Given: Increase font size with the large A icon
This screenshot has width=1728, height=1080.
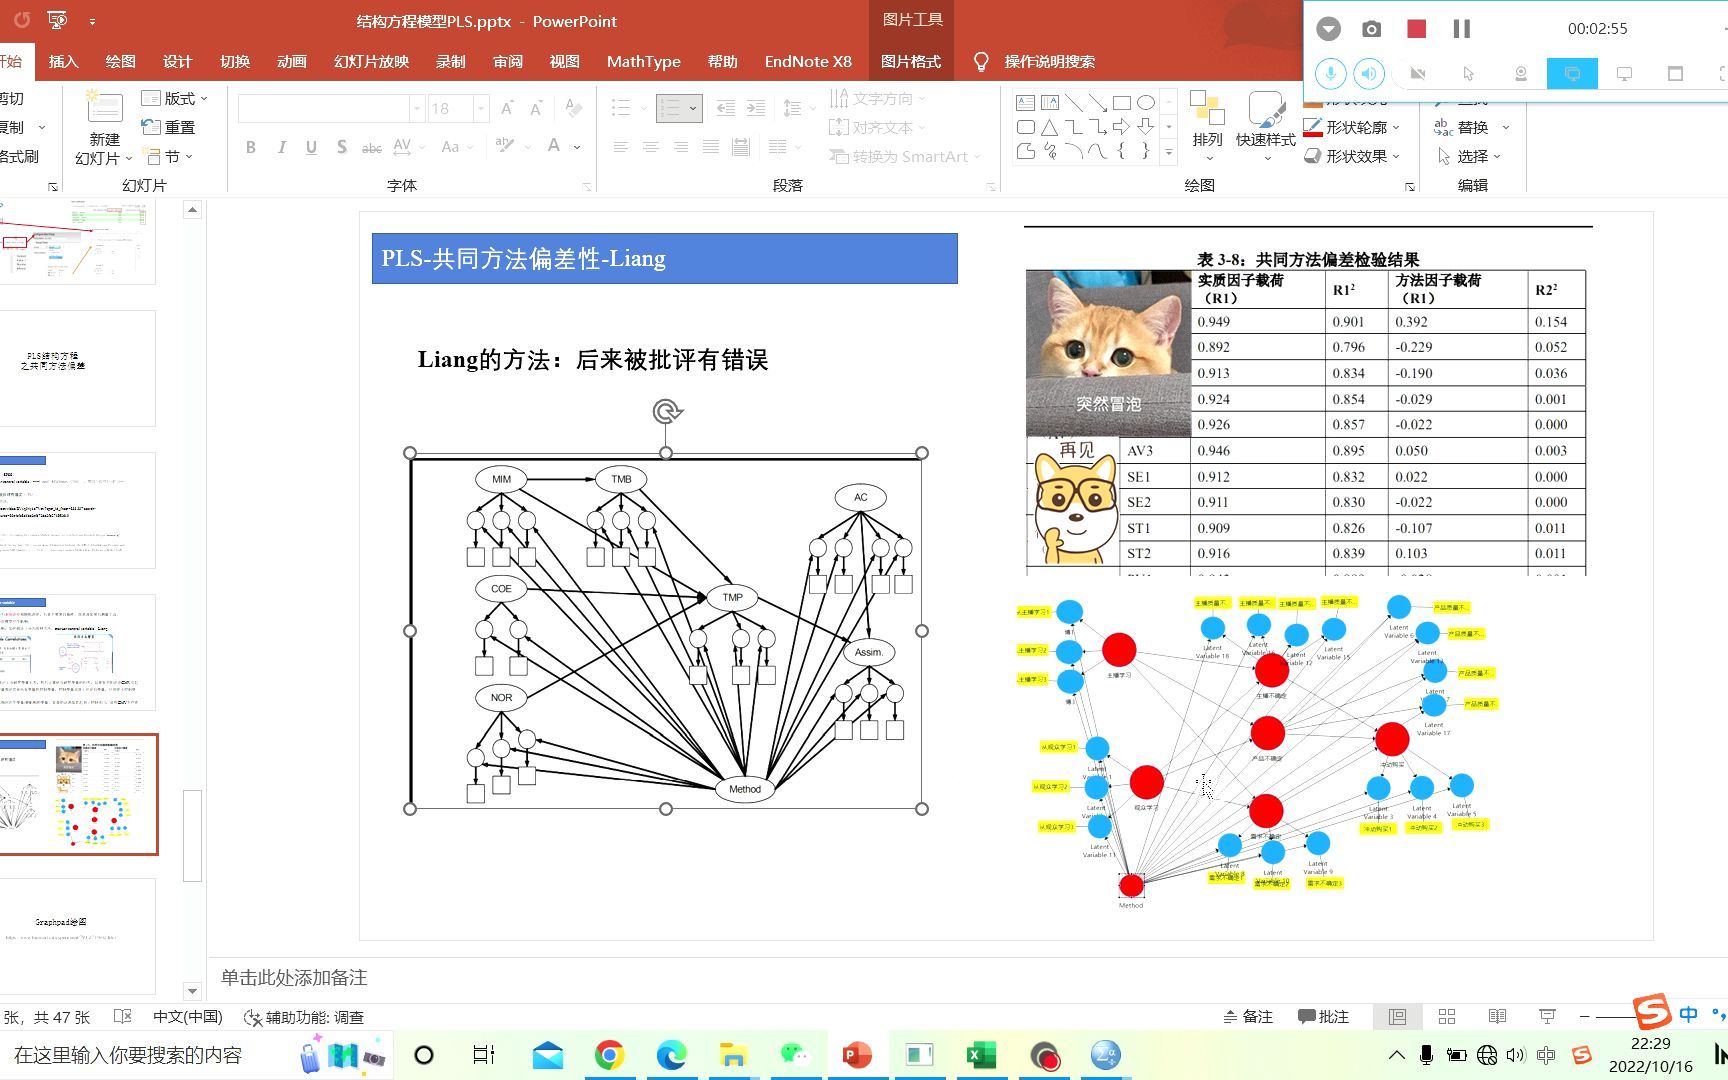Looking at the screenshot, I should coord(507,108).
